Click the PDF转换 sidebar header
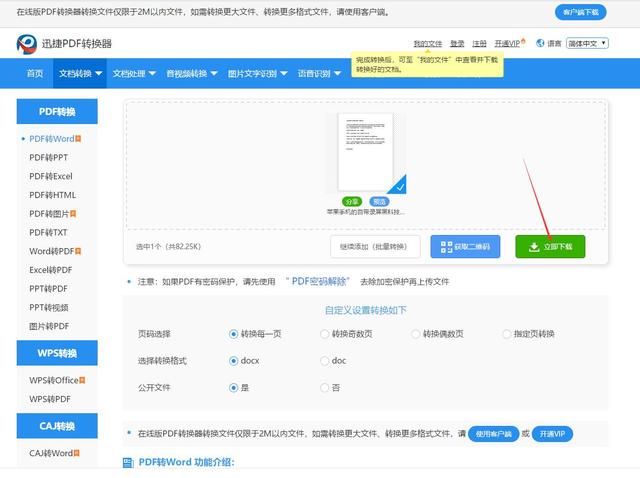 tap(57, 111)
